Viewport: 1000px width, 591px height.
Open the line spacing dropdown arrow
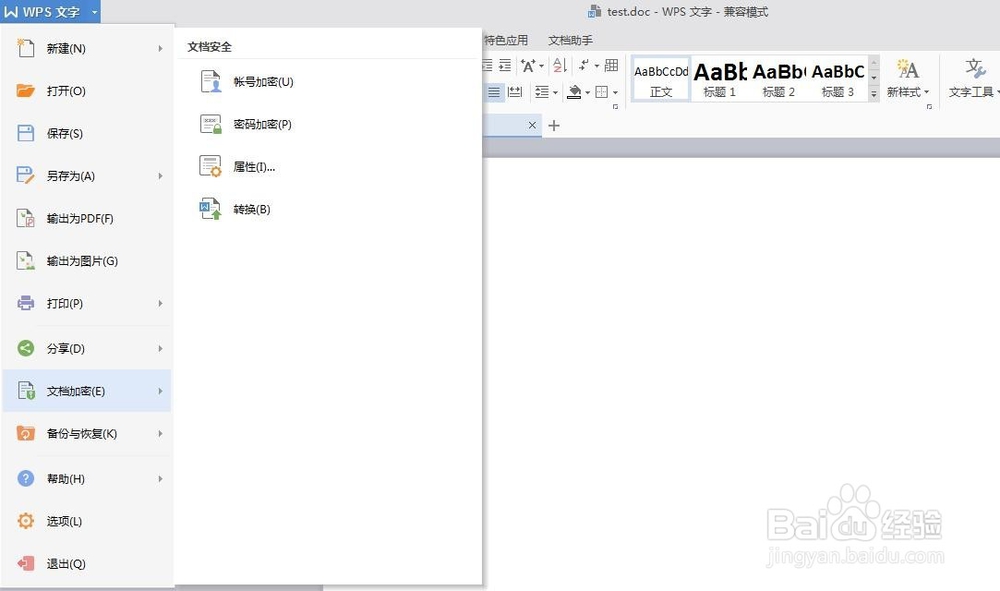click(x=555, y=92)
